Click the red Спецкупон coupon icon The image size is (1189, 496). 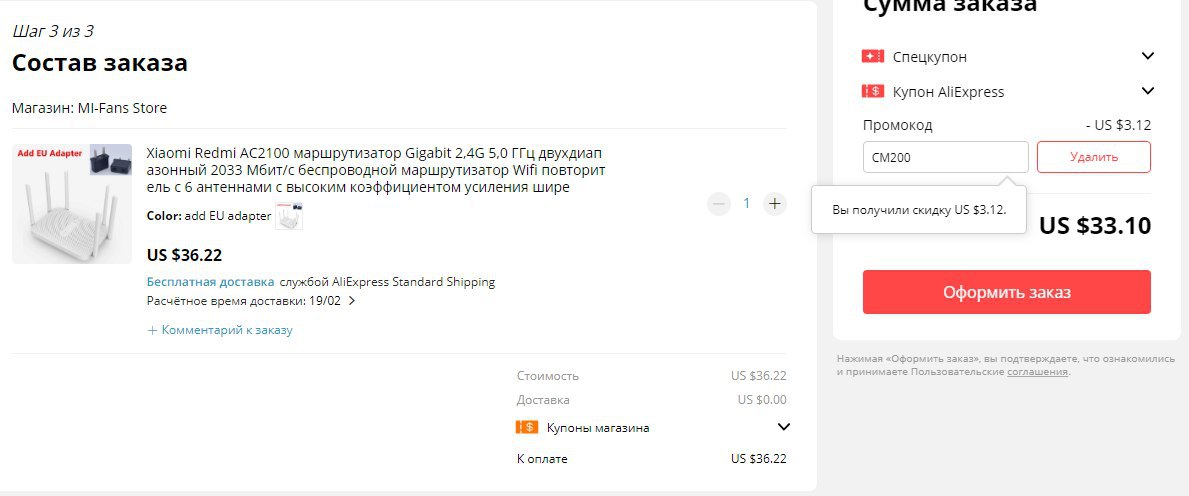coord(873,56)
